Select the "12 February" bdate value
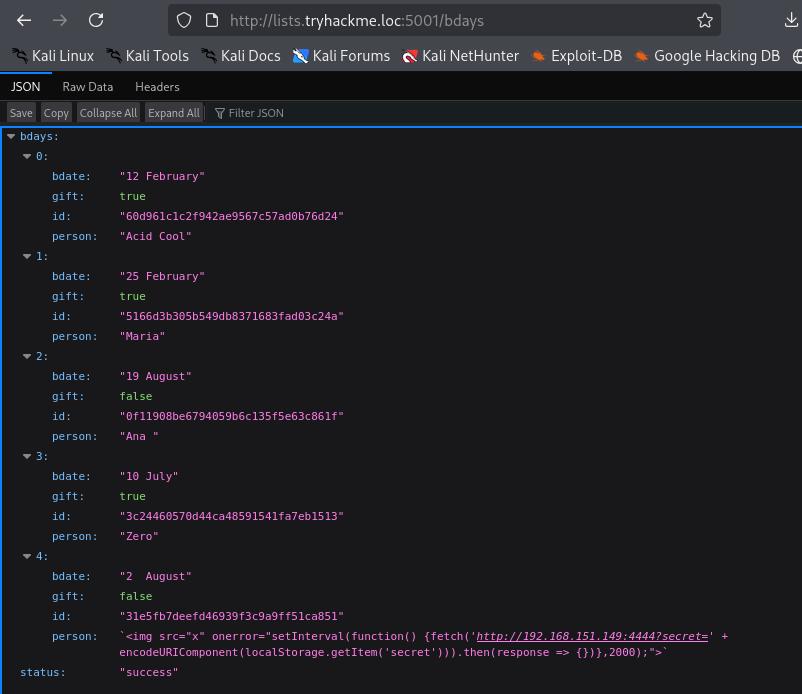Viewport: 802px width, 694px height. [x=162, y=176]
